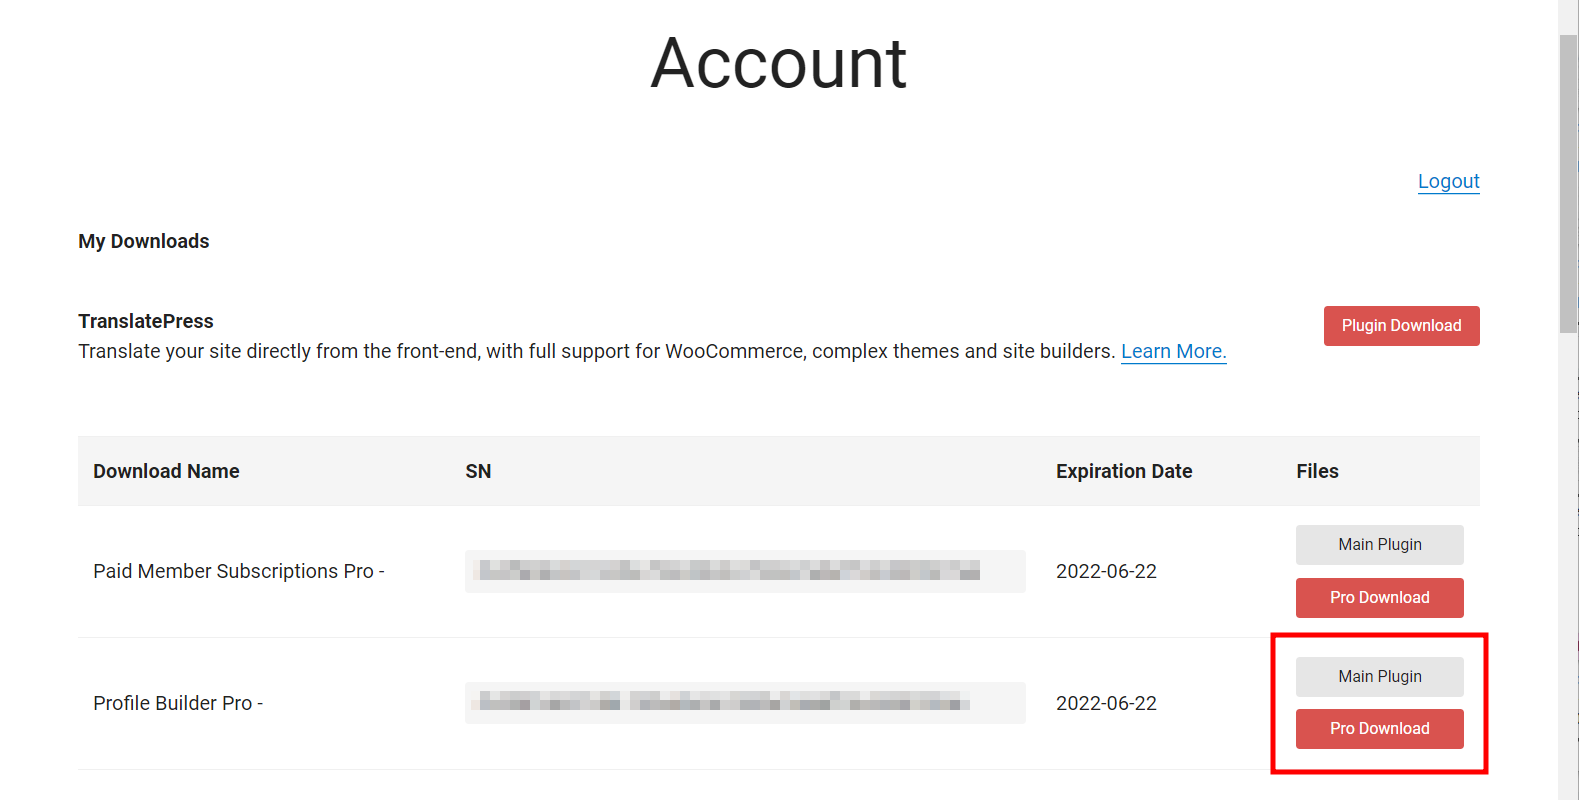The image size is (1579, 800).
Task: Download Main Plugin for Profile Builder Pro
Action: click(x=1379, y=676)
